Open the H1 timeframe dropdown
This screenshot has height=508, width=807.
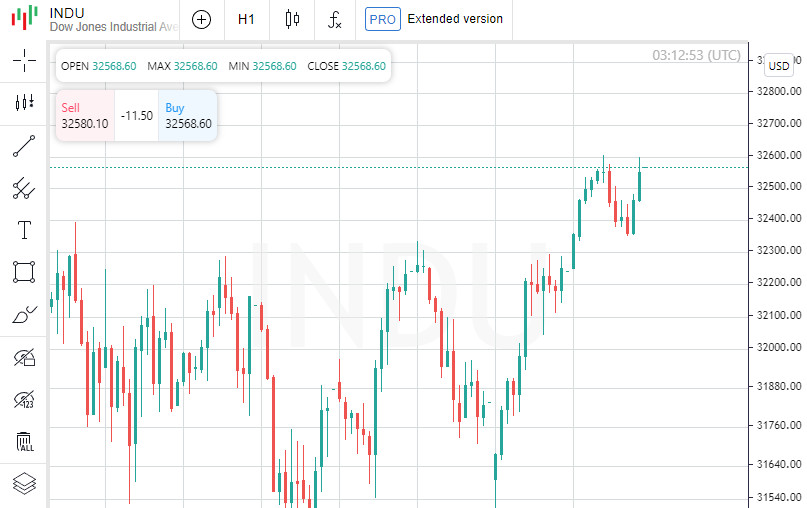246,19
